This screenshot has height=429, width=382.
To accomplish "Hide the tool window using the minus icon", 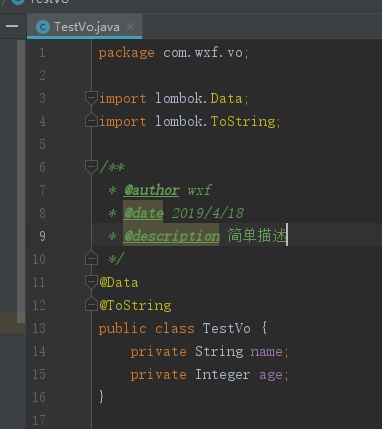I will tap(12, 26).
